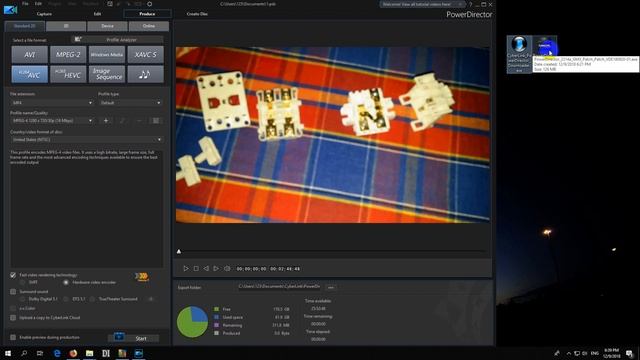Open the settings gear in the title bar

[x=149, y=4]
